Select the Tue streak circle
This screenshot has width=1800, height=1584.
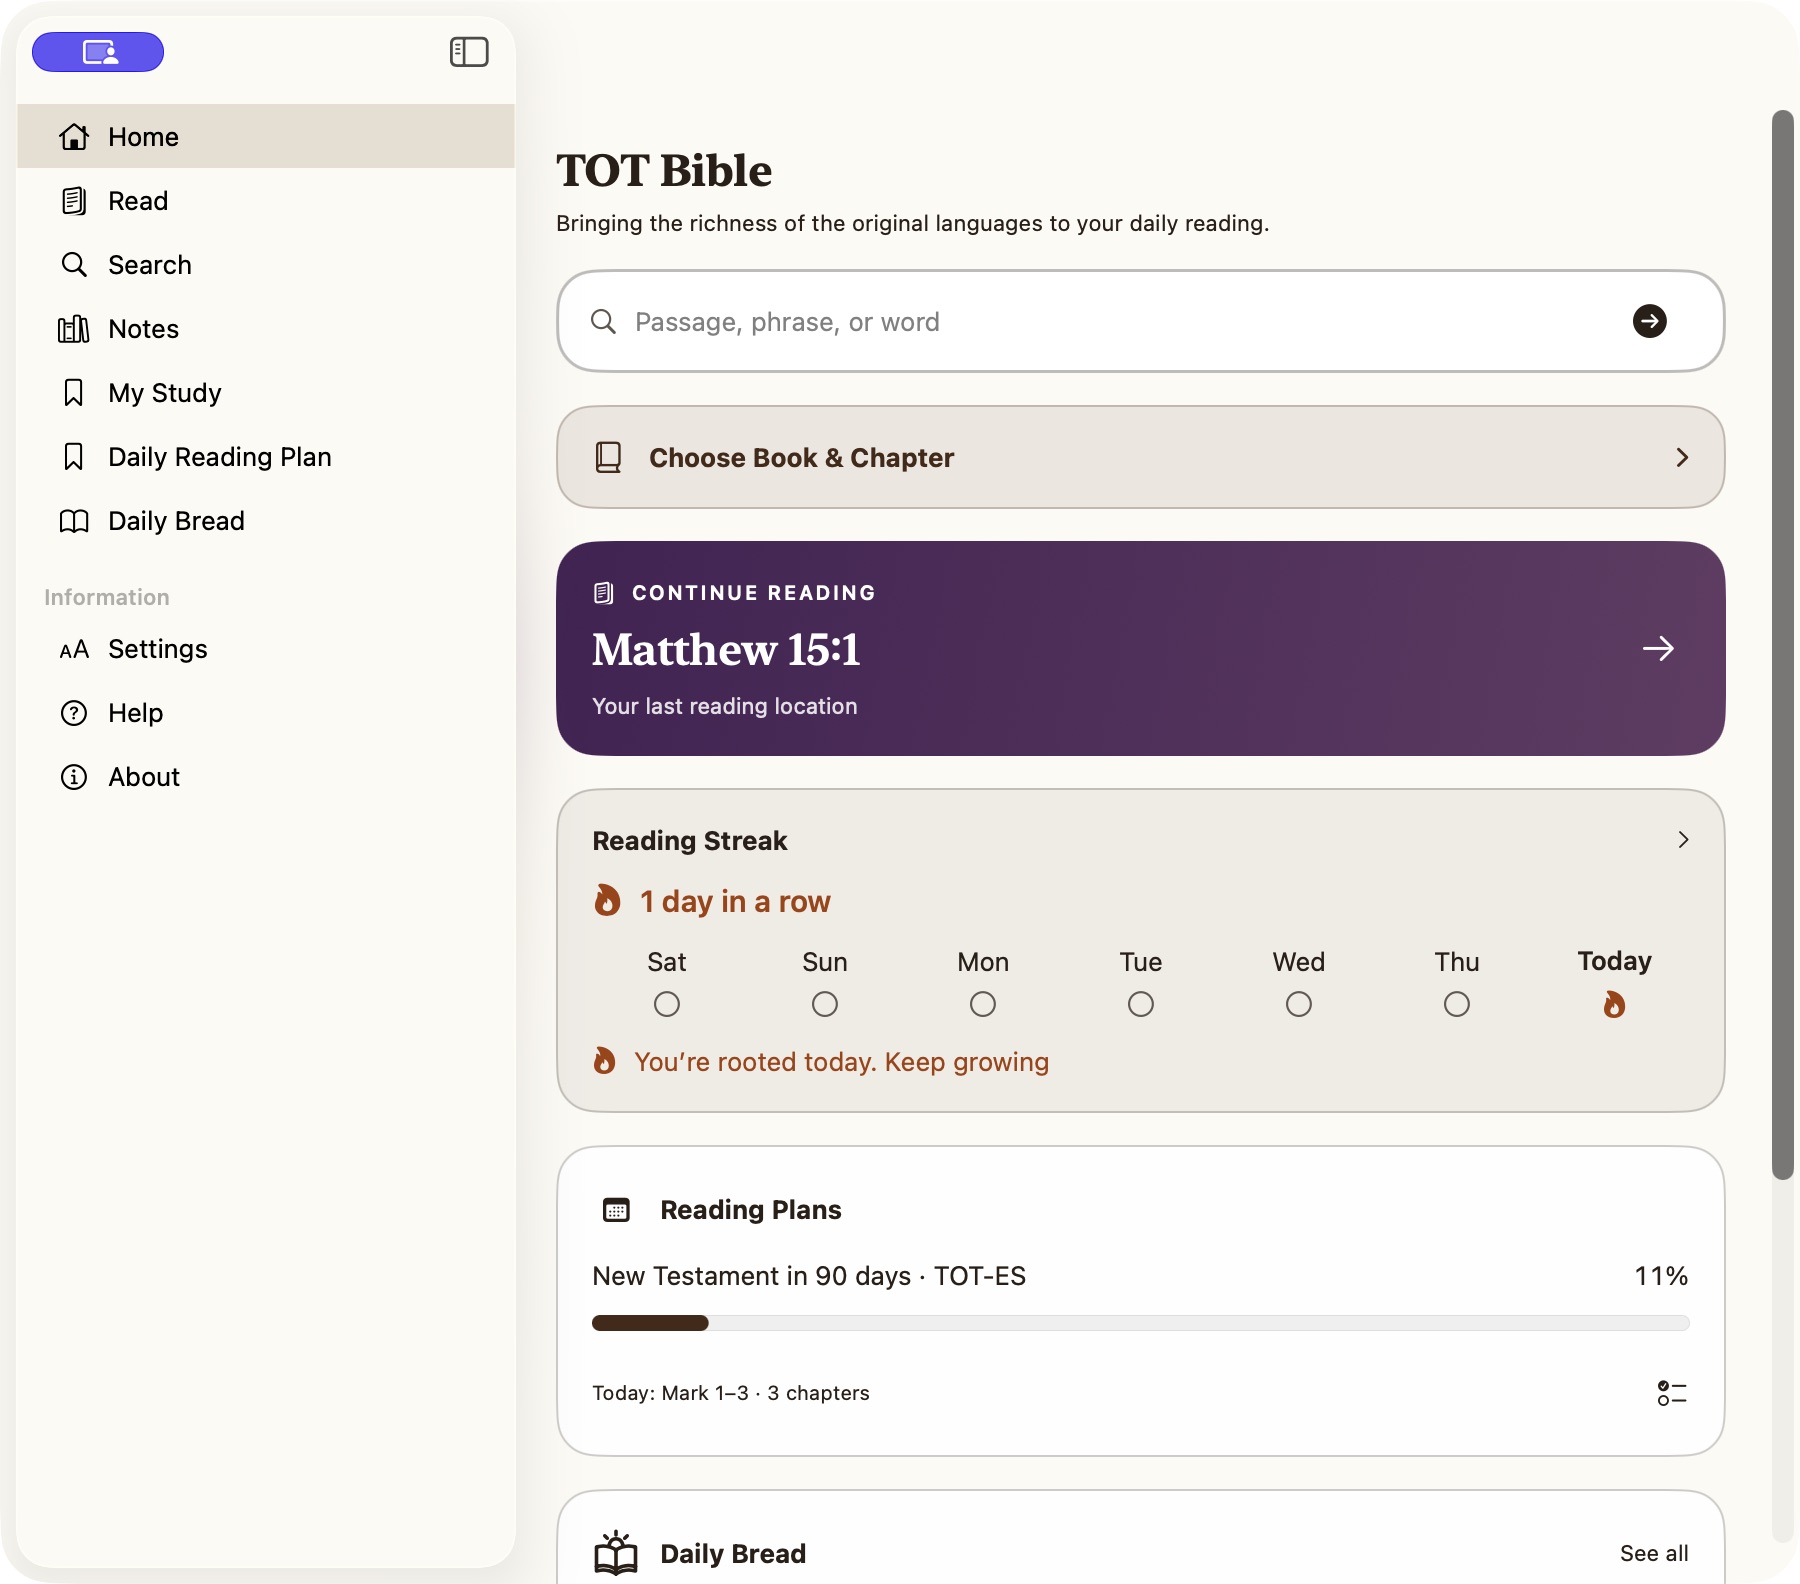click(x=1141, y=1004)
